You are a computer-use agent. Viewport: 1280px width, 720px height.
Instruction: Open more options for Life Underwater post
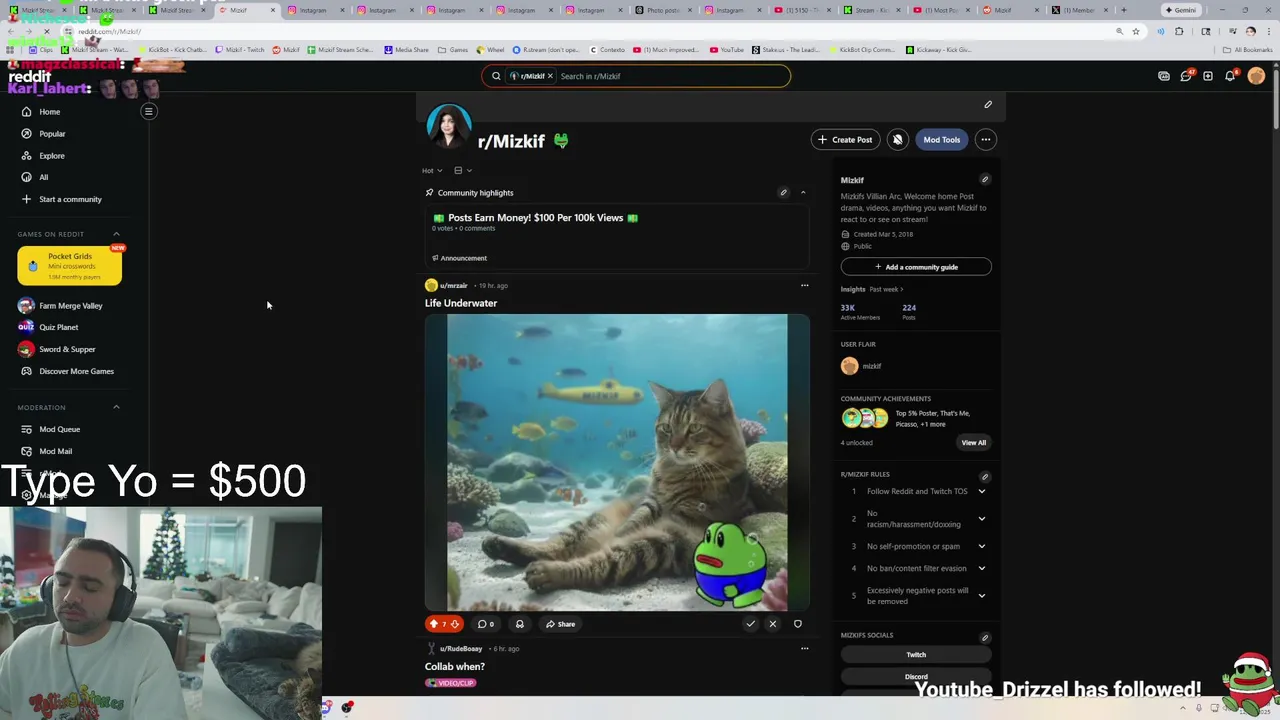(804, 286)
